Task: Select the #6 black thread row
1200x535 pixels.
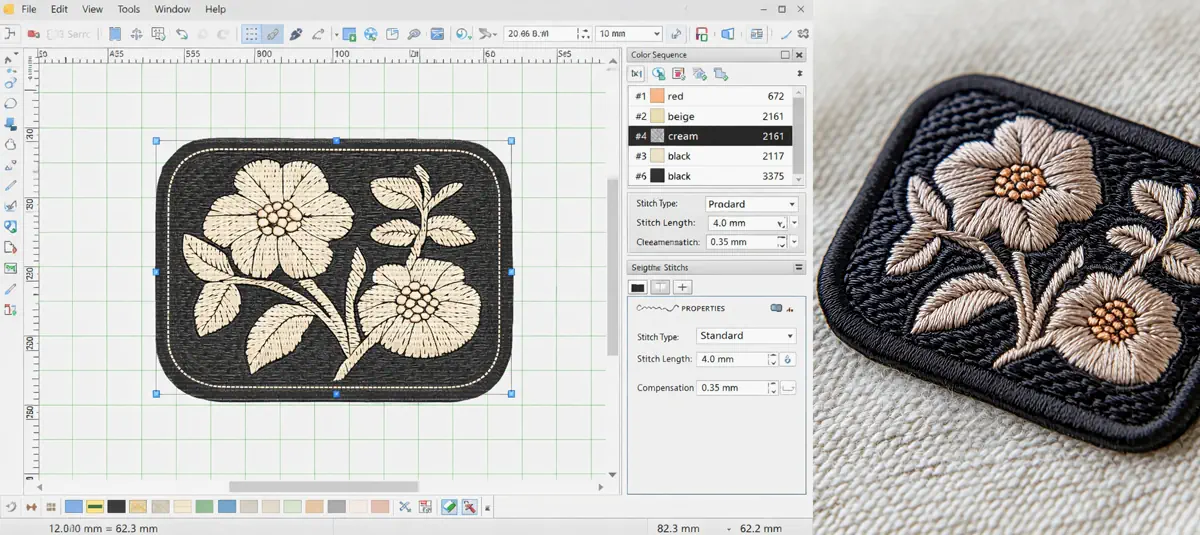Action: 710,176
